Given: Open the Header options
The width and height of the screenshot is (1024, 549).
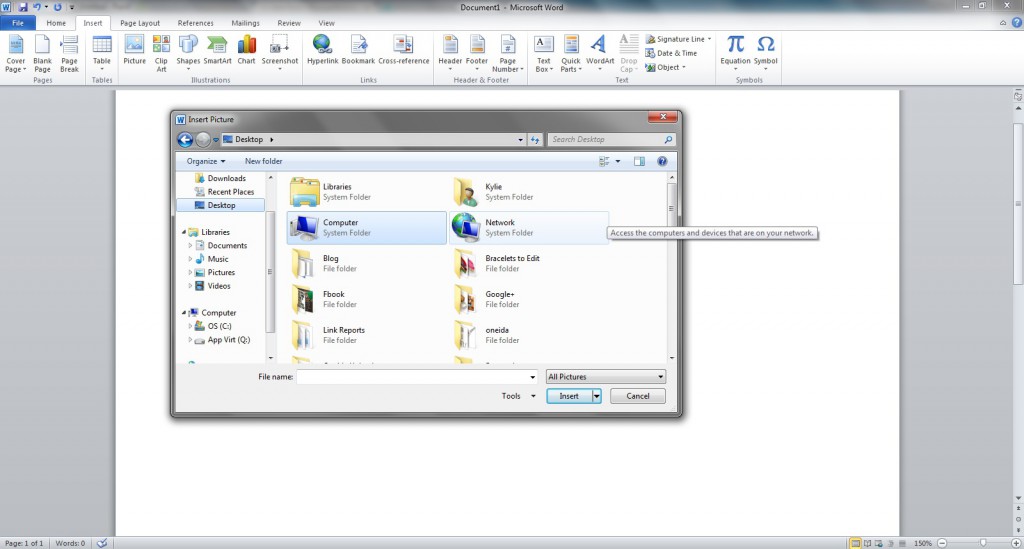Looking at the screenshot, I should (450, 54).
